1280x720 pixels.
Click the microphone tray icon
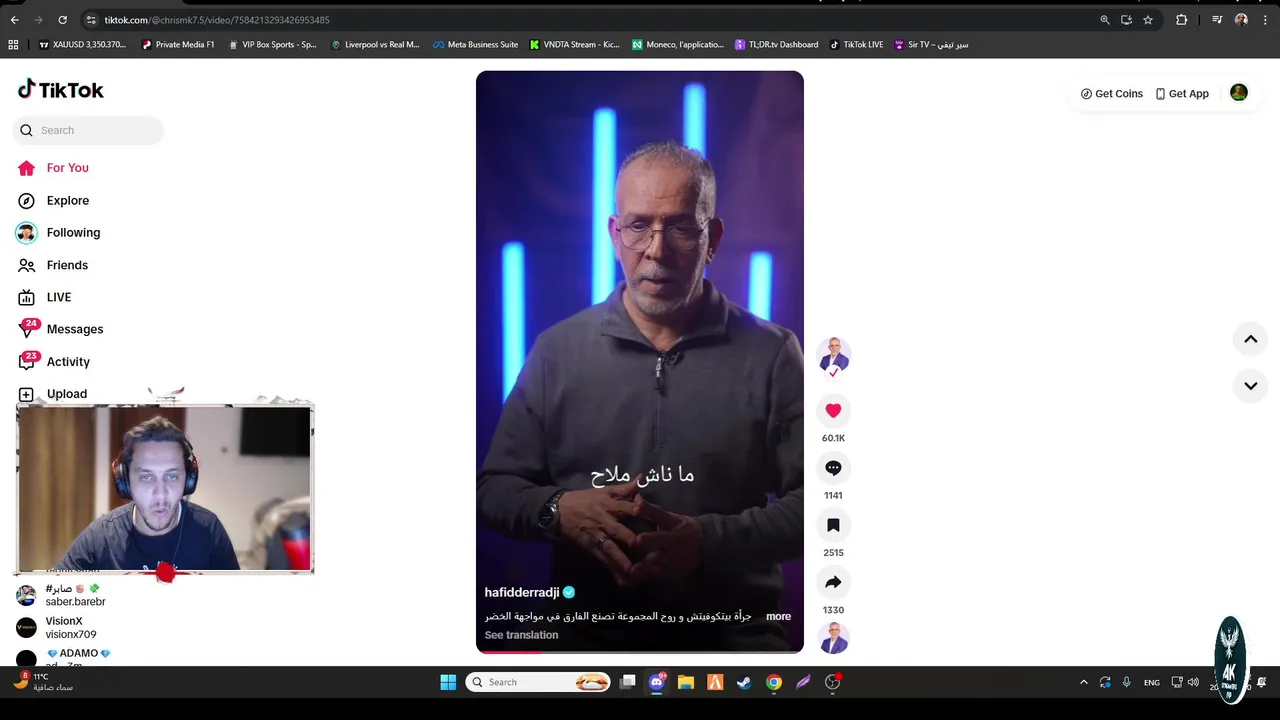(x=1126, y=682)
